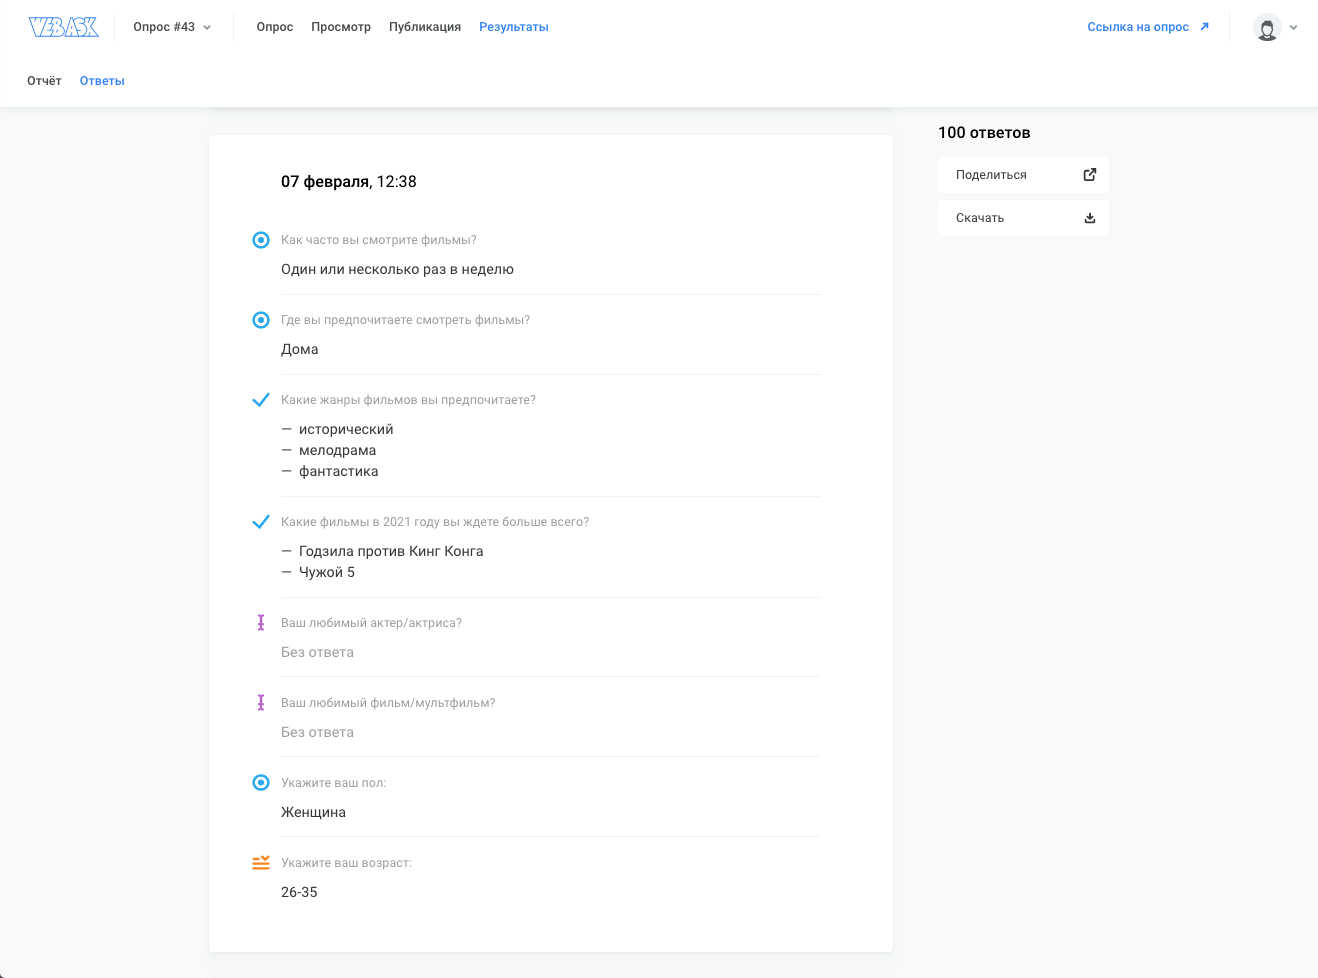
Task: Click radio icon beside gender question
Action: [261, 783]
